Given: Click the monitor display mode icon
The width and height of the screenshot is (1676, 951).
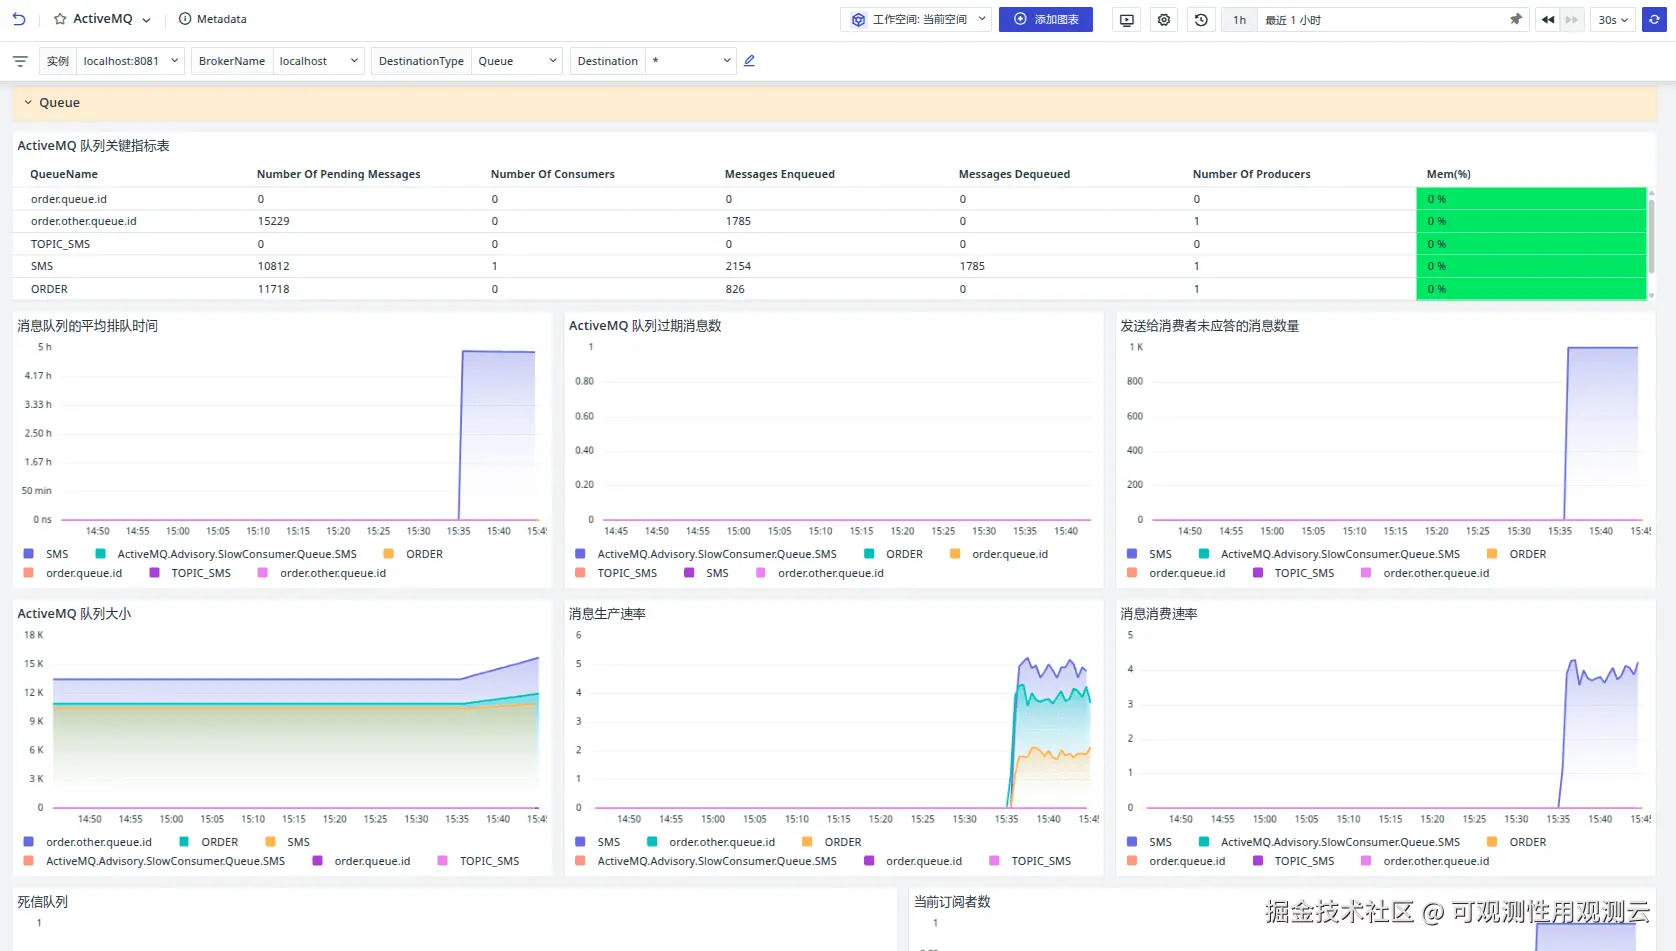Looking at the screenshot, I should click(x=1127, y=20).
